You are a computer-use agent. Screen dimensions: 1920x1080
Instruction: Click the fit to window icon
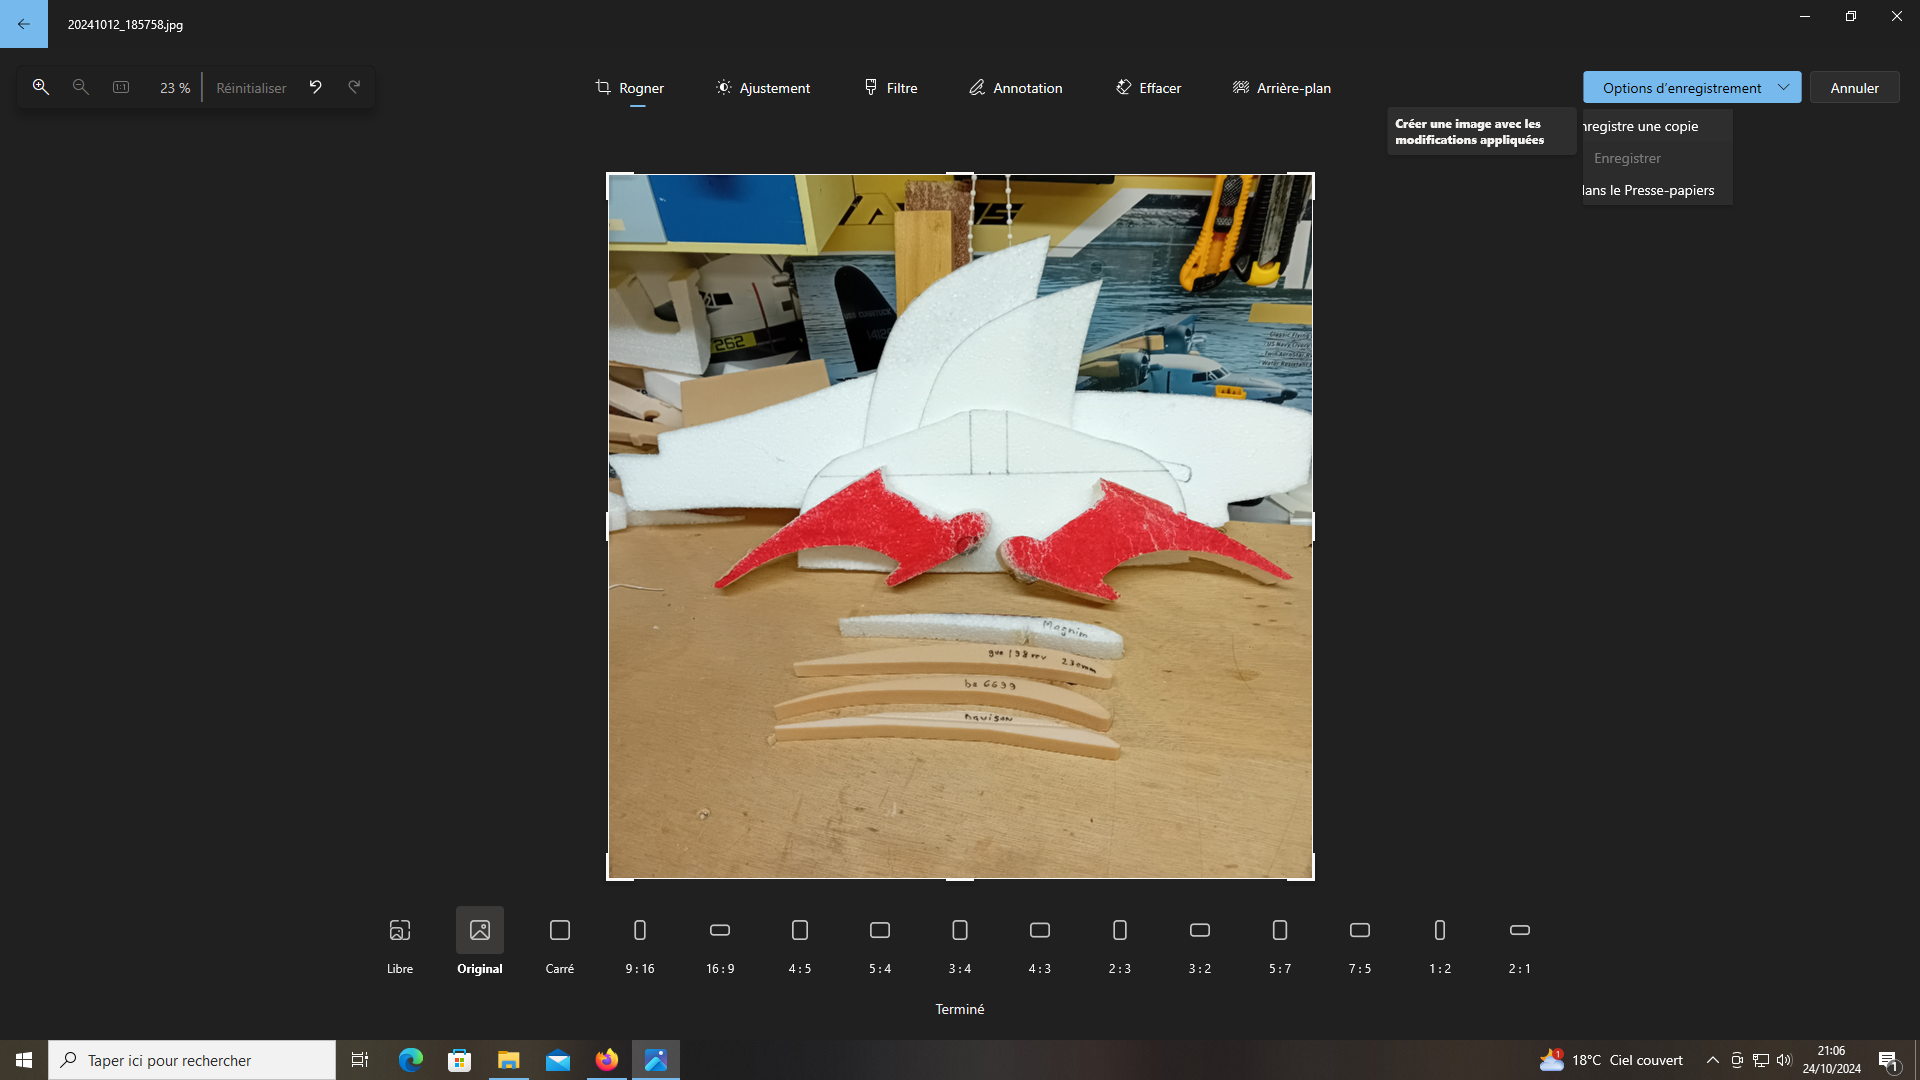pyautogui.click(x=121, y=87)
